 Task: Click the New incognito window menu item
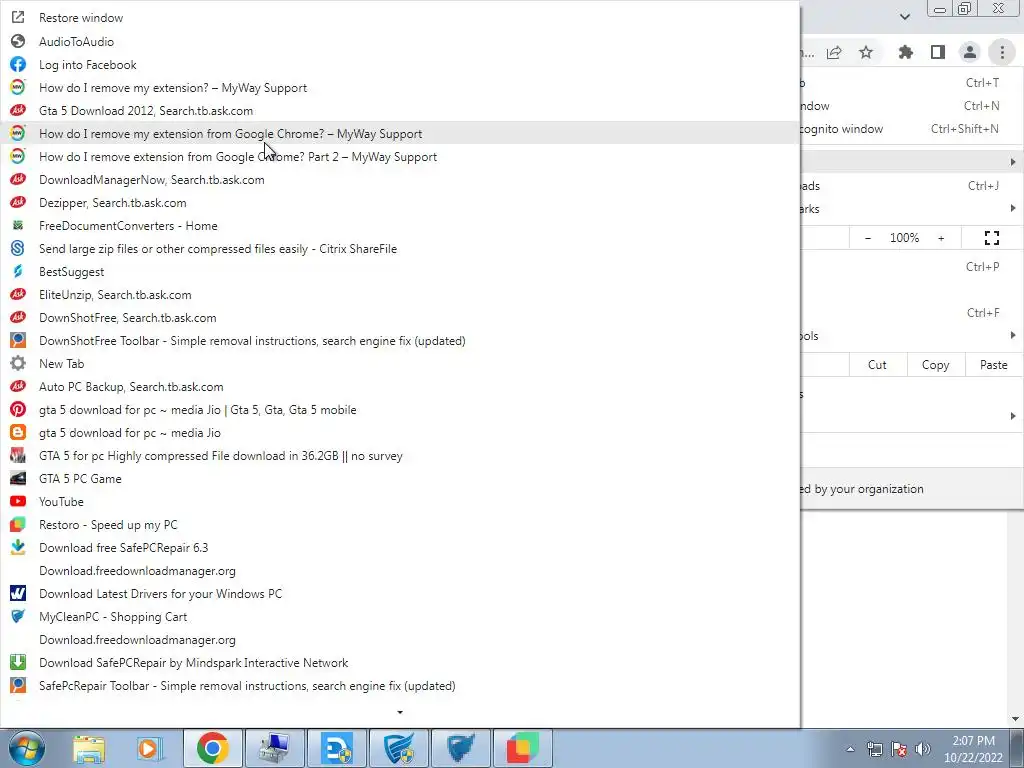912,129
